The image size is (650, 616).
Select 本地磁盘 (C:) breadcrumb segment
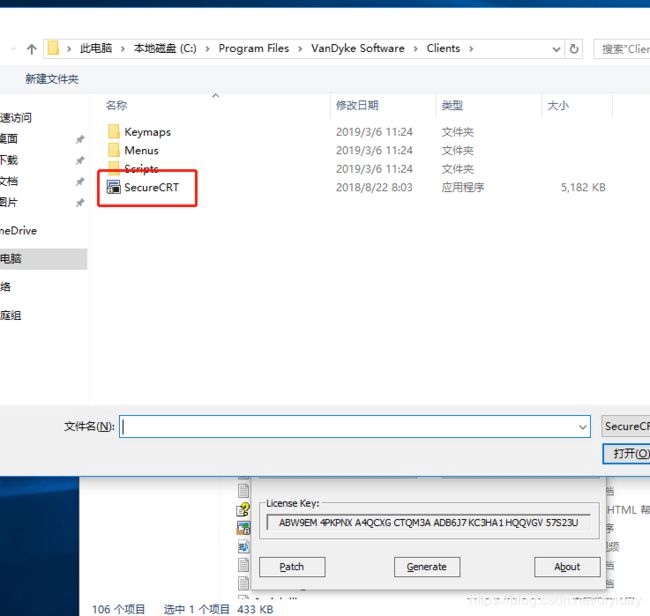(165, 49)
